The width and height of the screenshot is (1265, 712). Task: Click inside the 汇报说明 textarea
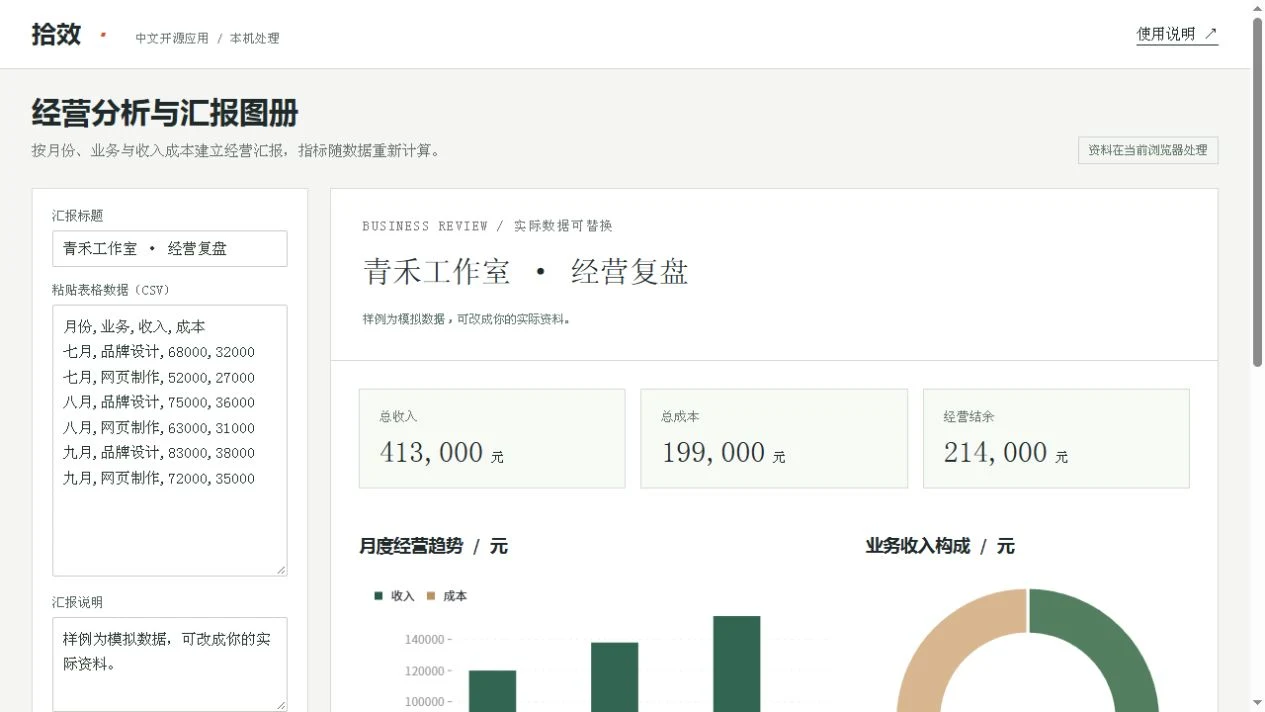pyautogui.click(x=170, y=664)
